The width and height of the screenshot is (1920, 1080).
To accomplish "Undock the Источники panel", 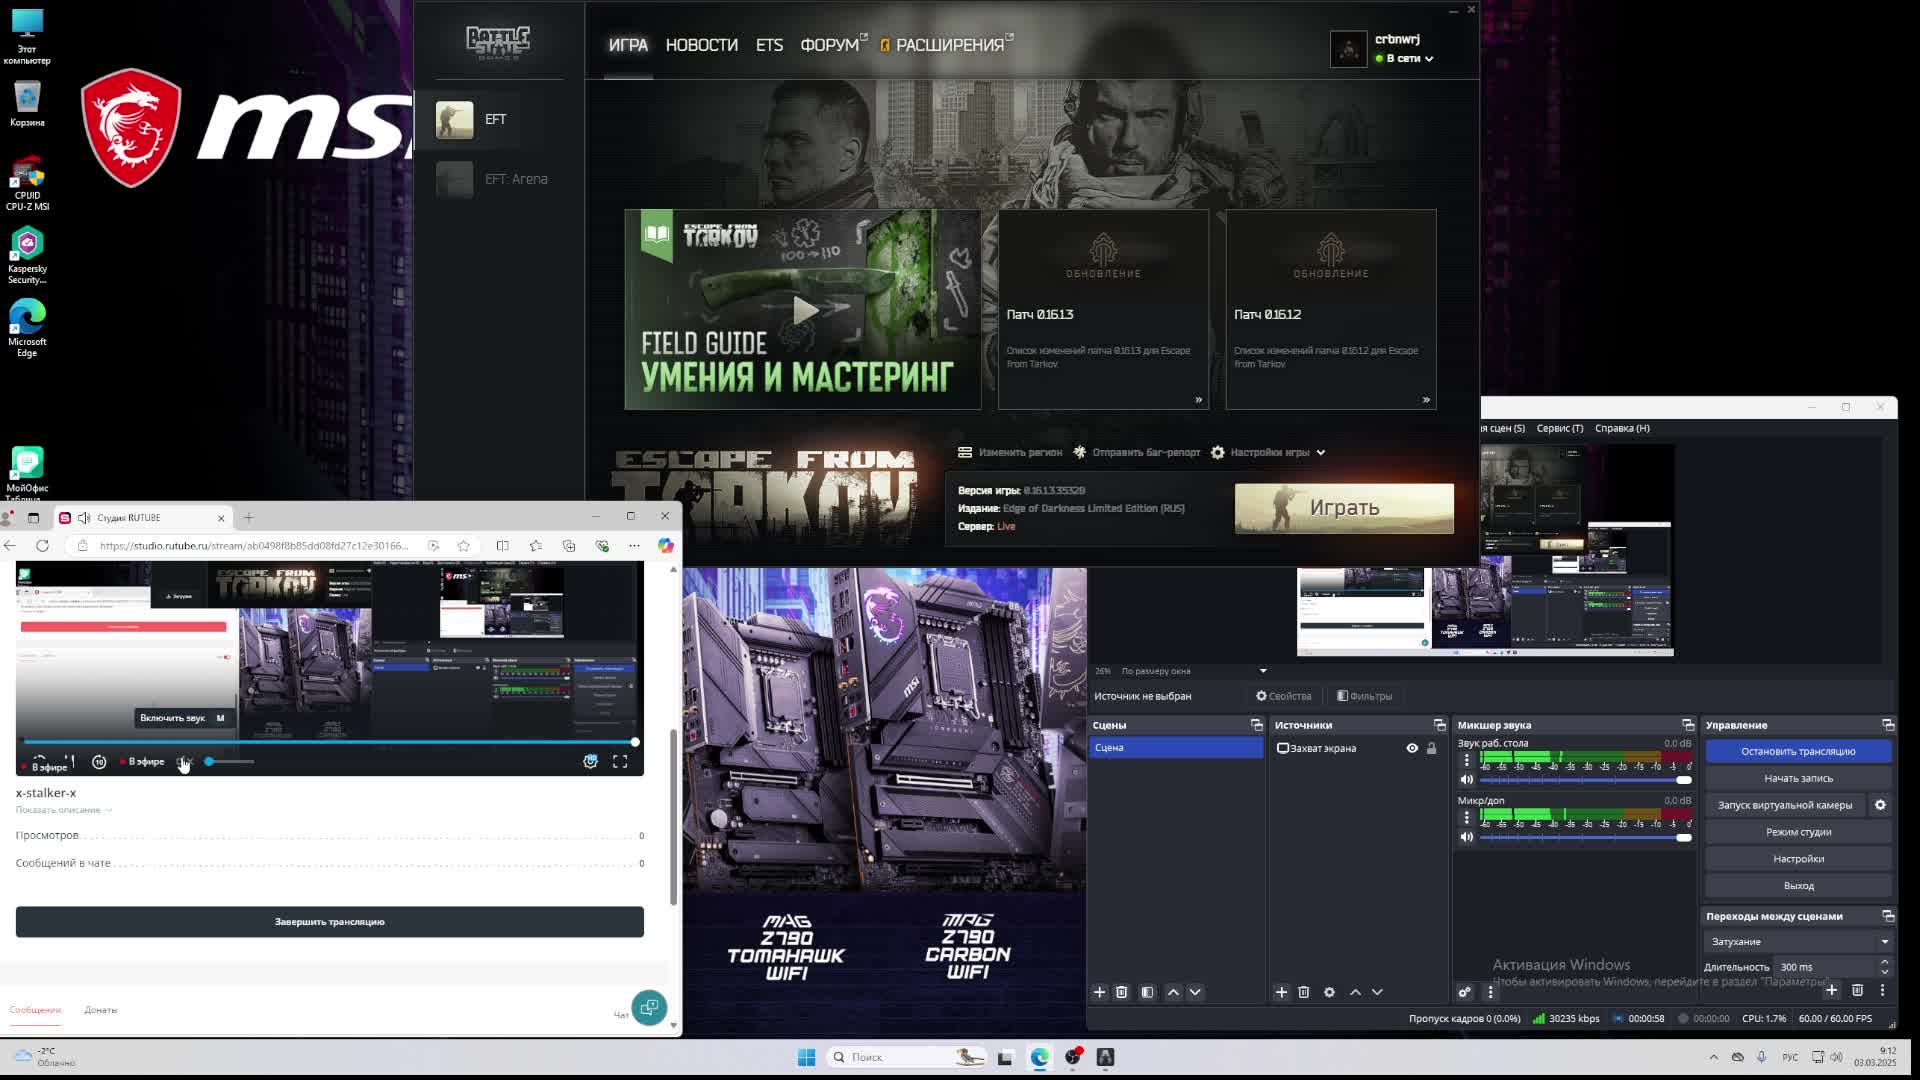I will (x=1440, y=725).
